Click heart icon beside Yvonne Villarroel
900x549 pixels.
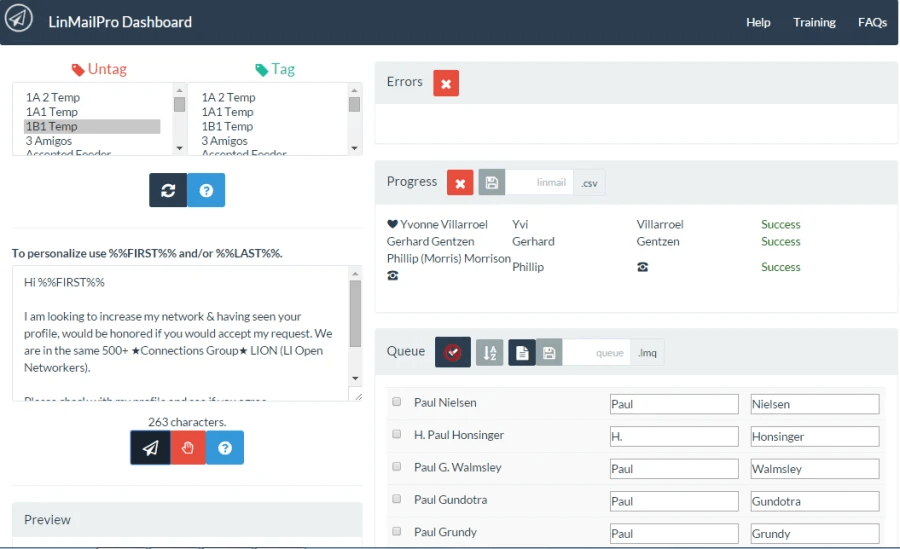393,224
